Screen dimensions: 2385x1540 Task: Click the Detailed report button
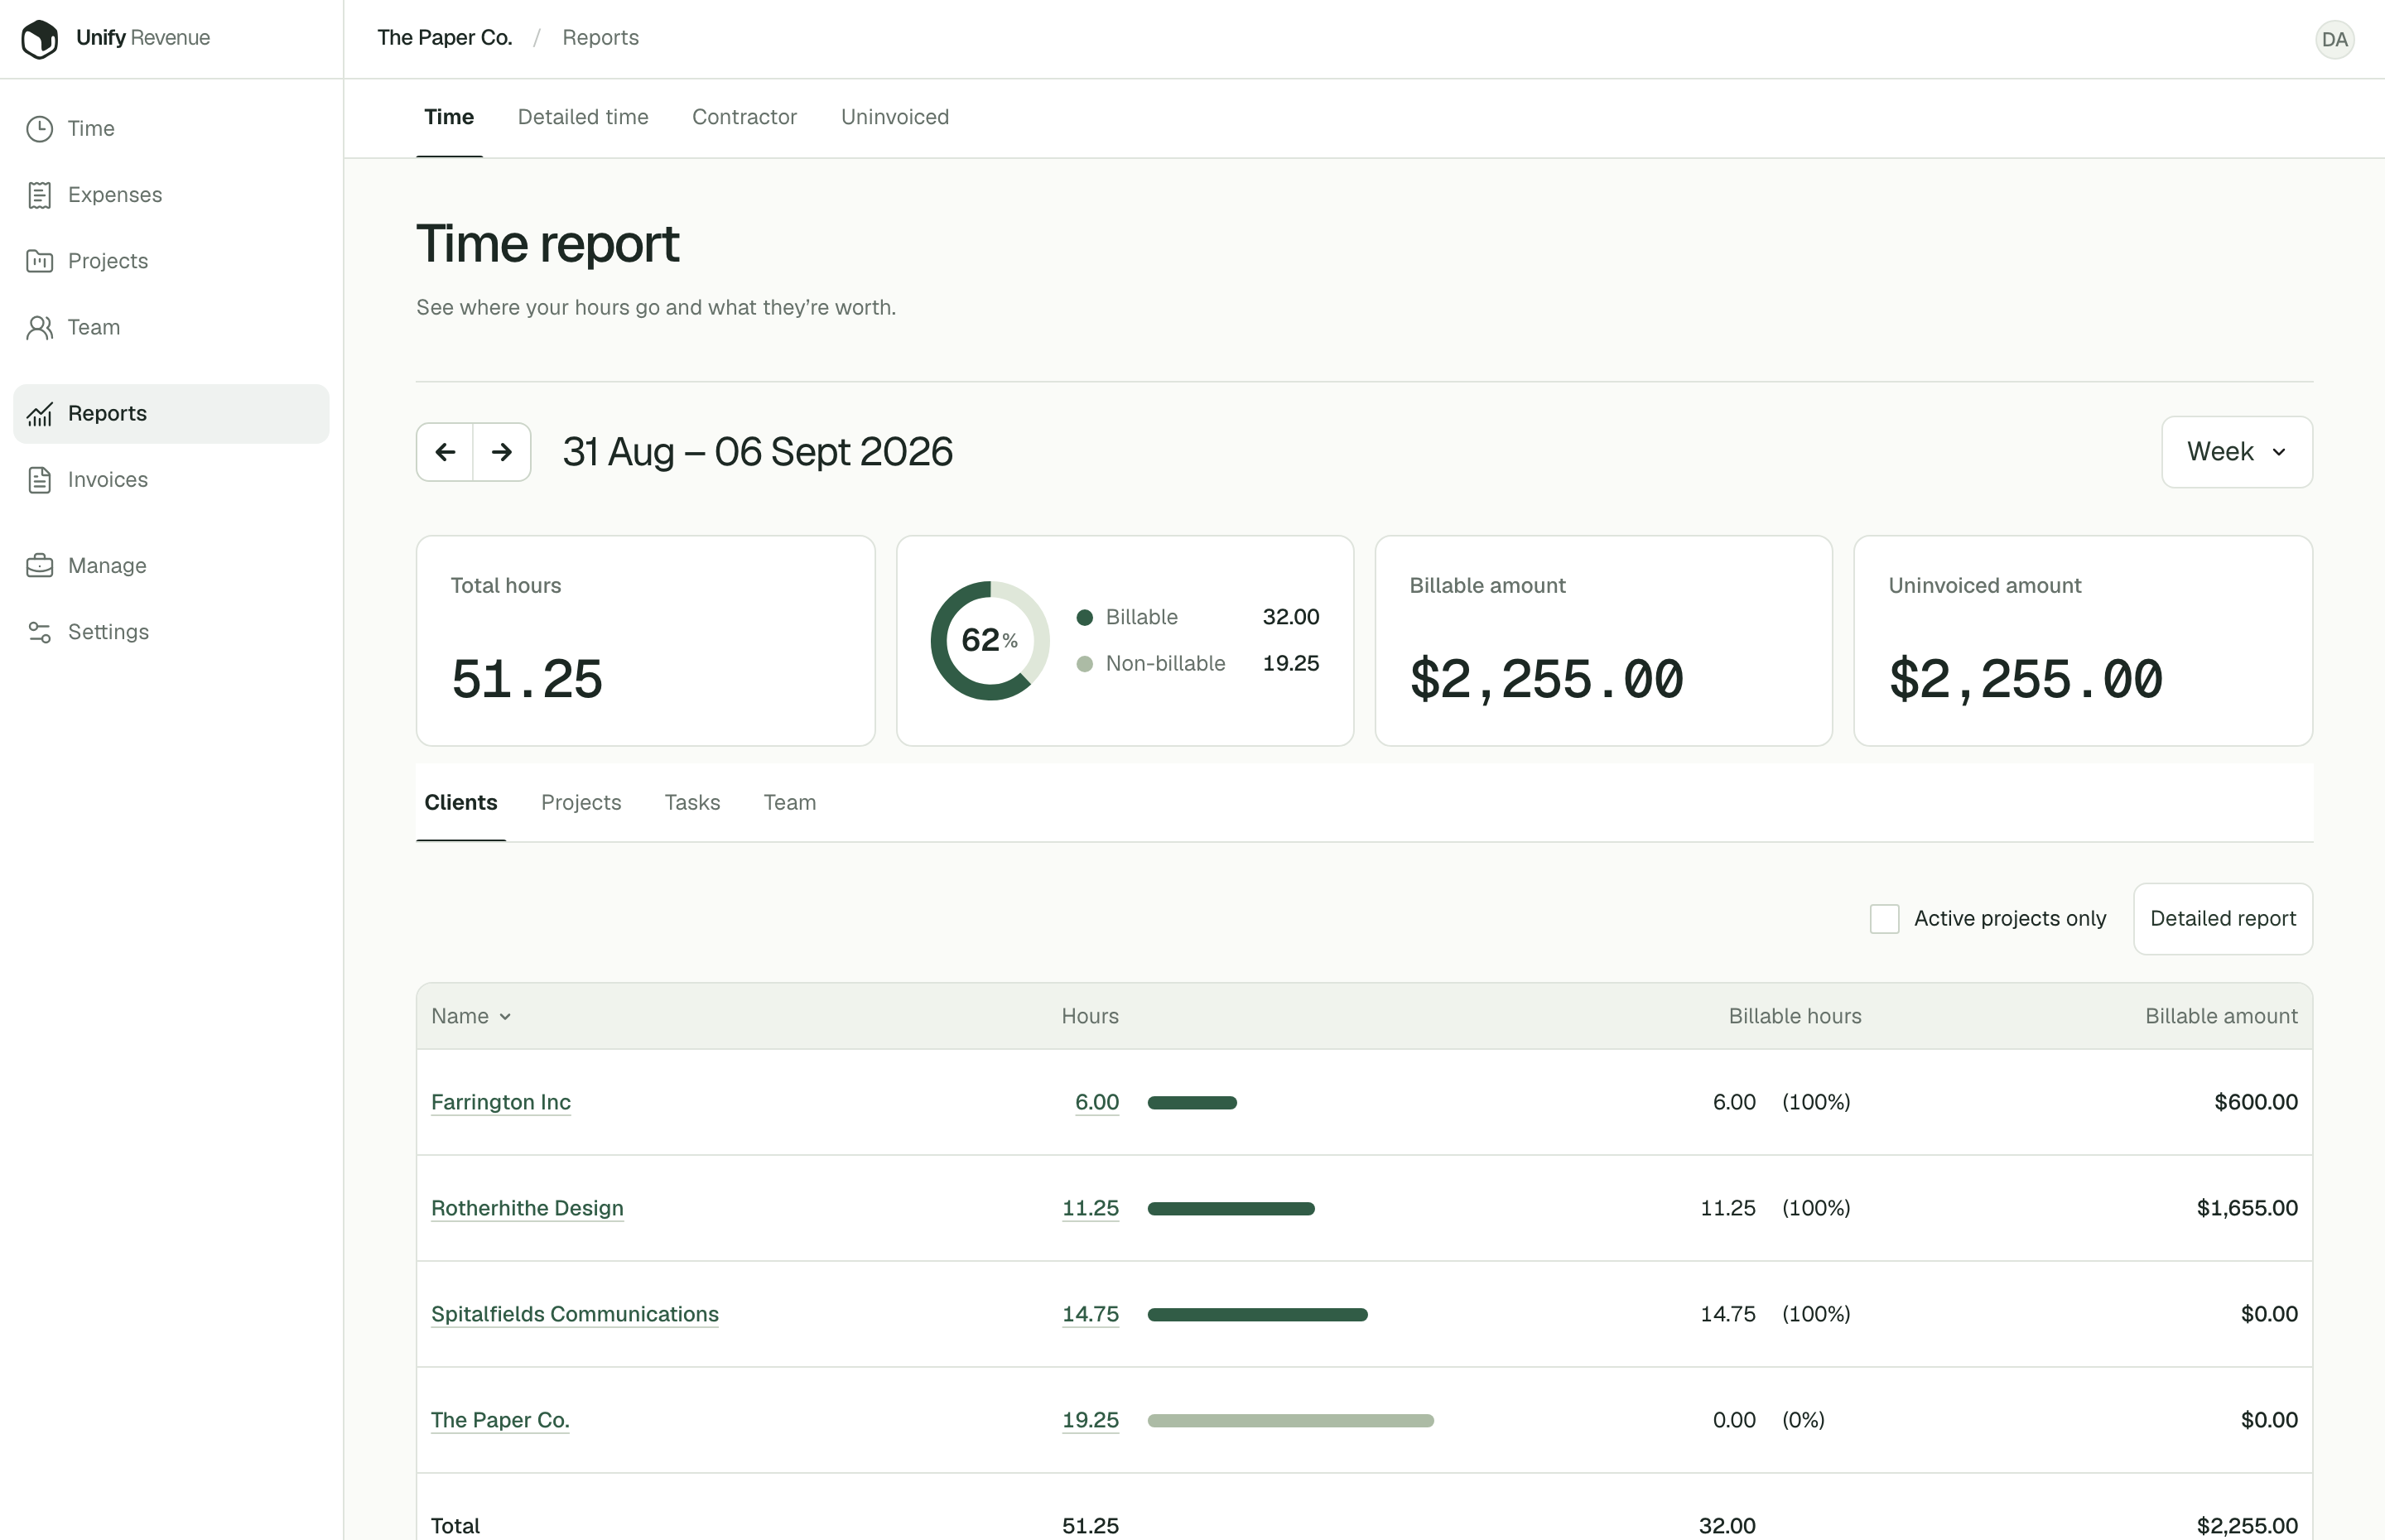tap(2222, 918)
